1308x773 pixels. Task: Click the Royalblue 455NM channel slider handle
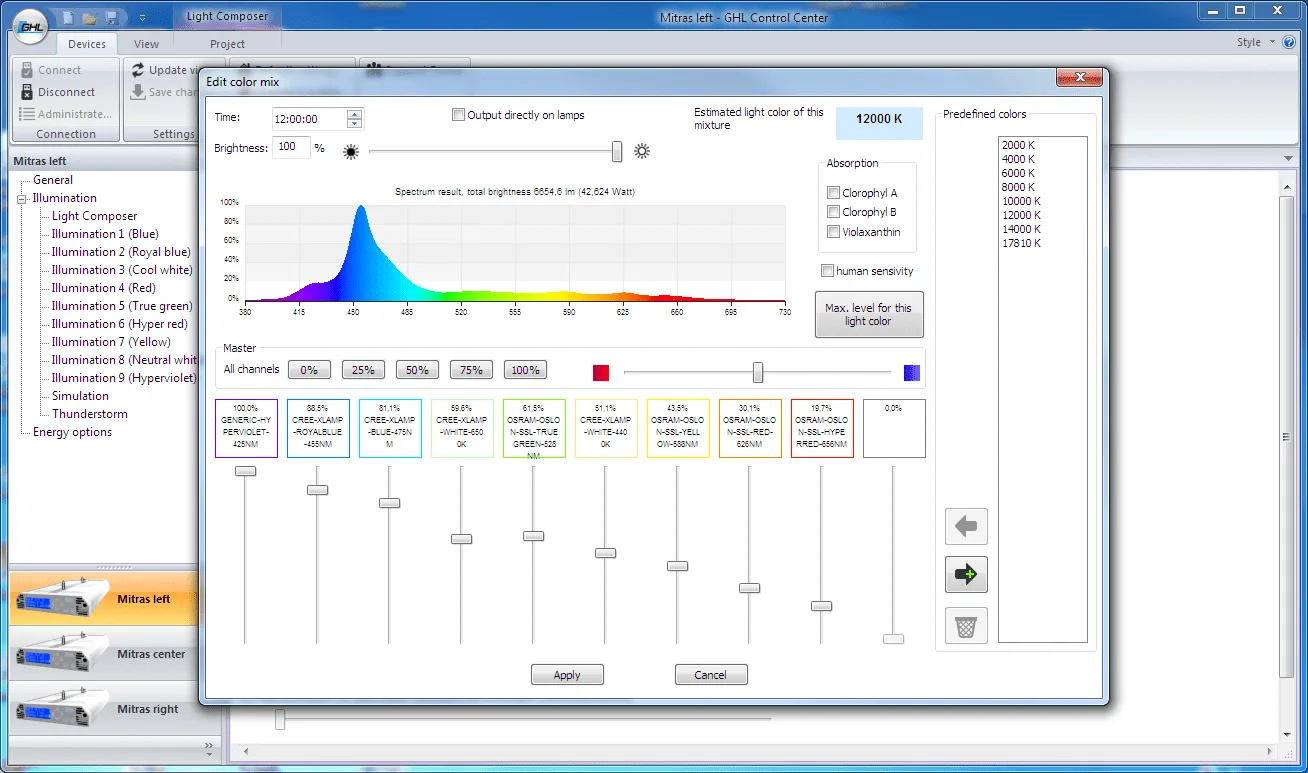[x=318, y=490]
